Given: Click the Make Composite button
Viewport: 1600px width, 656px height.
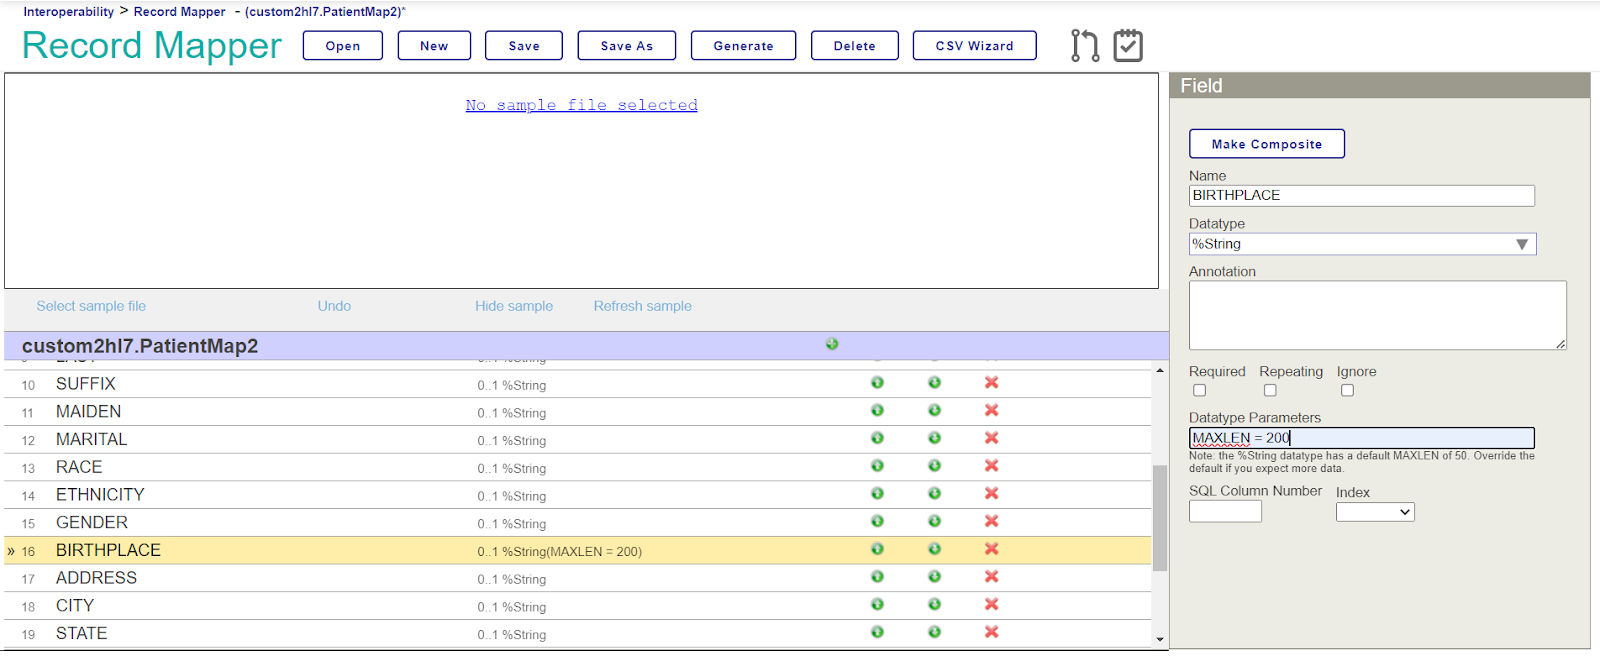Looking at the screenshot, I should pyautogui.click(x=1267, y=144).
